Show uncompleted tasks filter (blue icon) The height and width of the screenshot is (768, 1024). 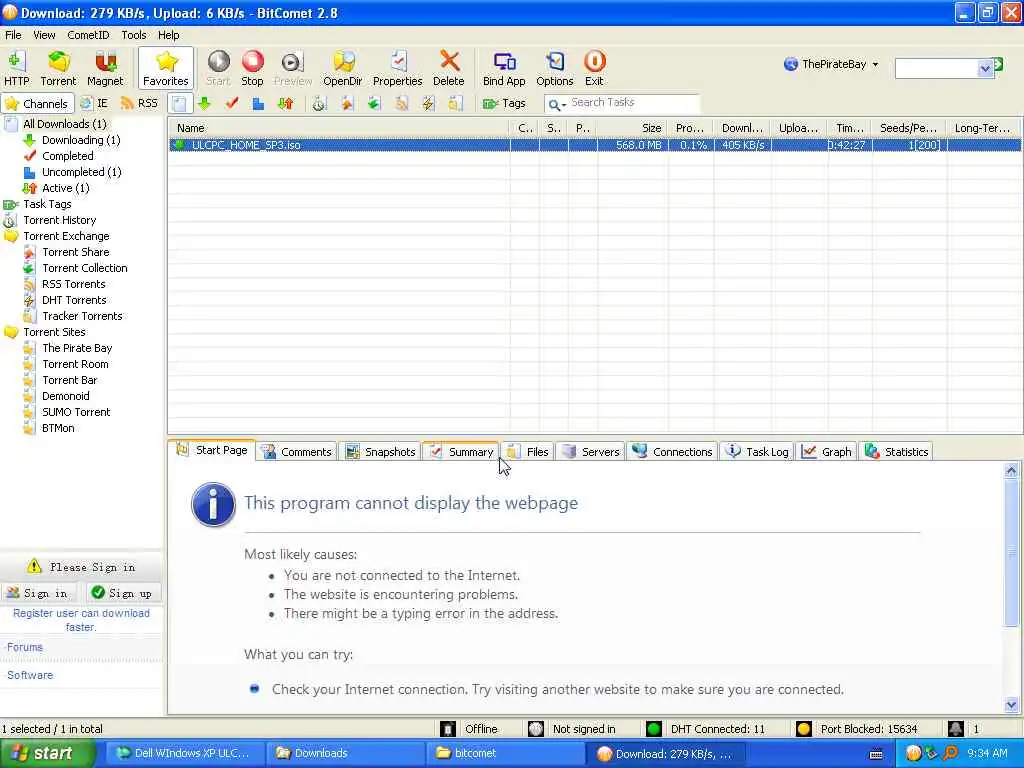pyautogui.click(x=259, y=103)
